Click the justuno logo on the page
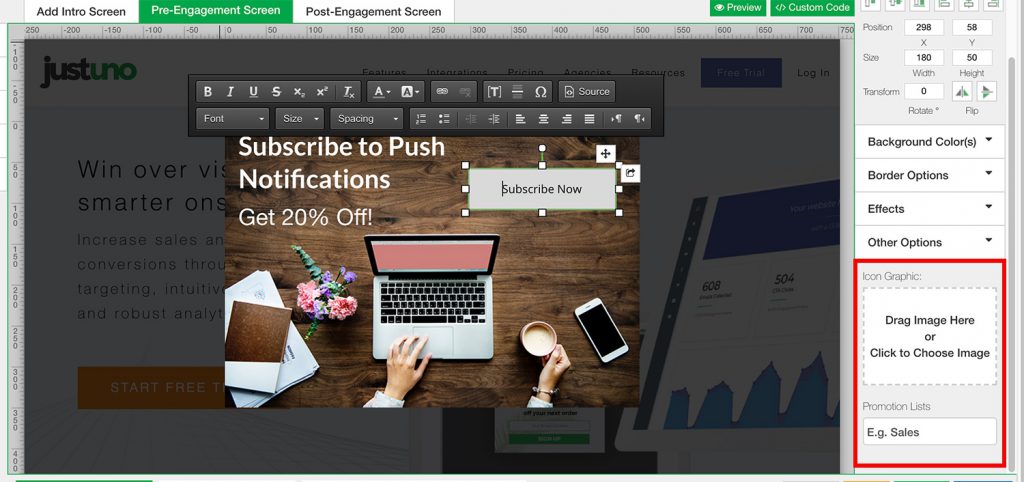 pos(89,71)
